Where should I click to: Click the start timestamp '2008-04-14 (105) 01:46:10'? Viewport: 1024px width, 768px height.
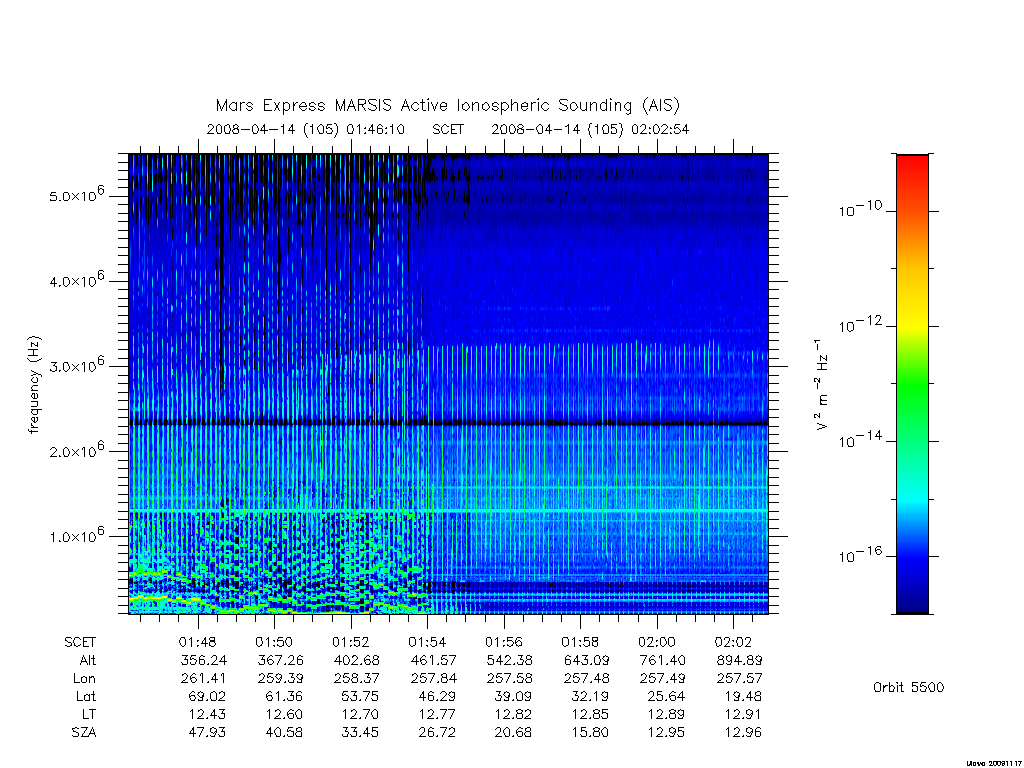[x=306, y=129]
